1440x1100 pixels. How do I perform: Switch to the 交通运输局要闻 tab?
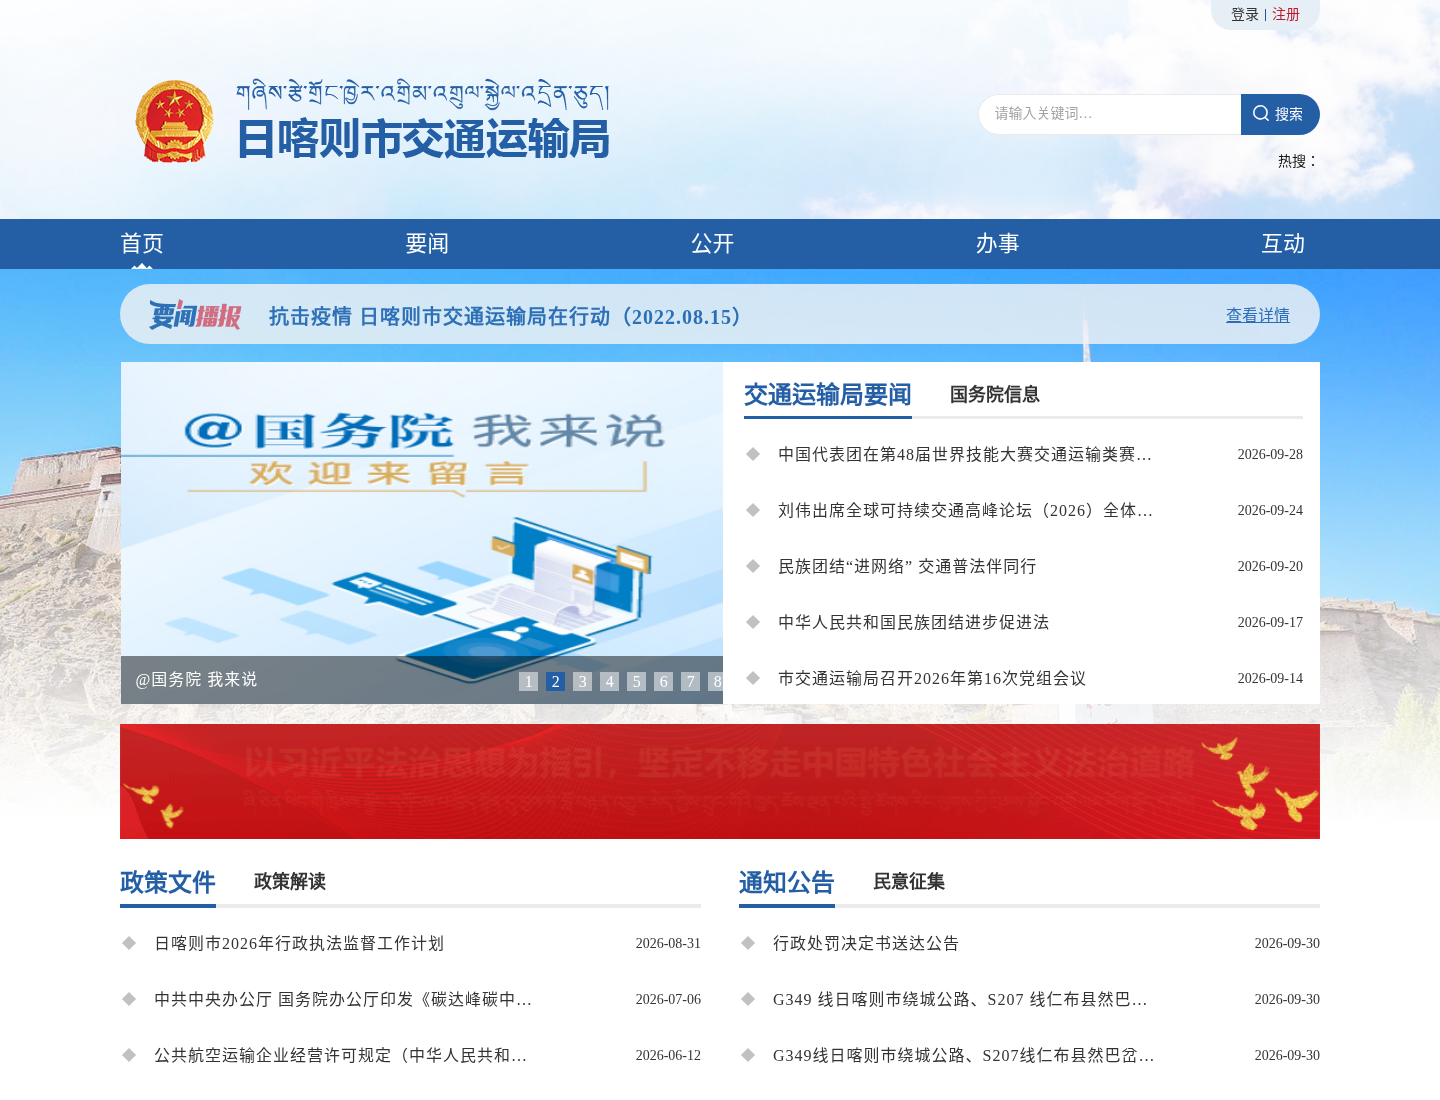828,395
